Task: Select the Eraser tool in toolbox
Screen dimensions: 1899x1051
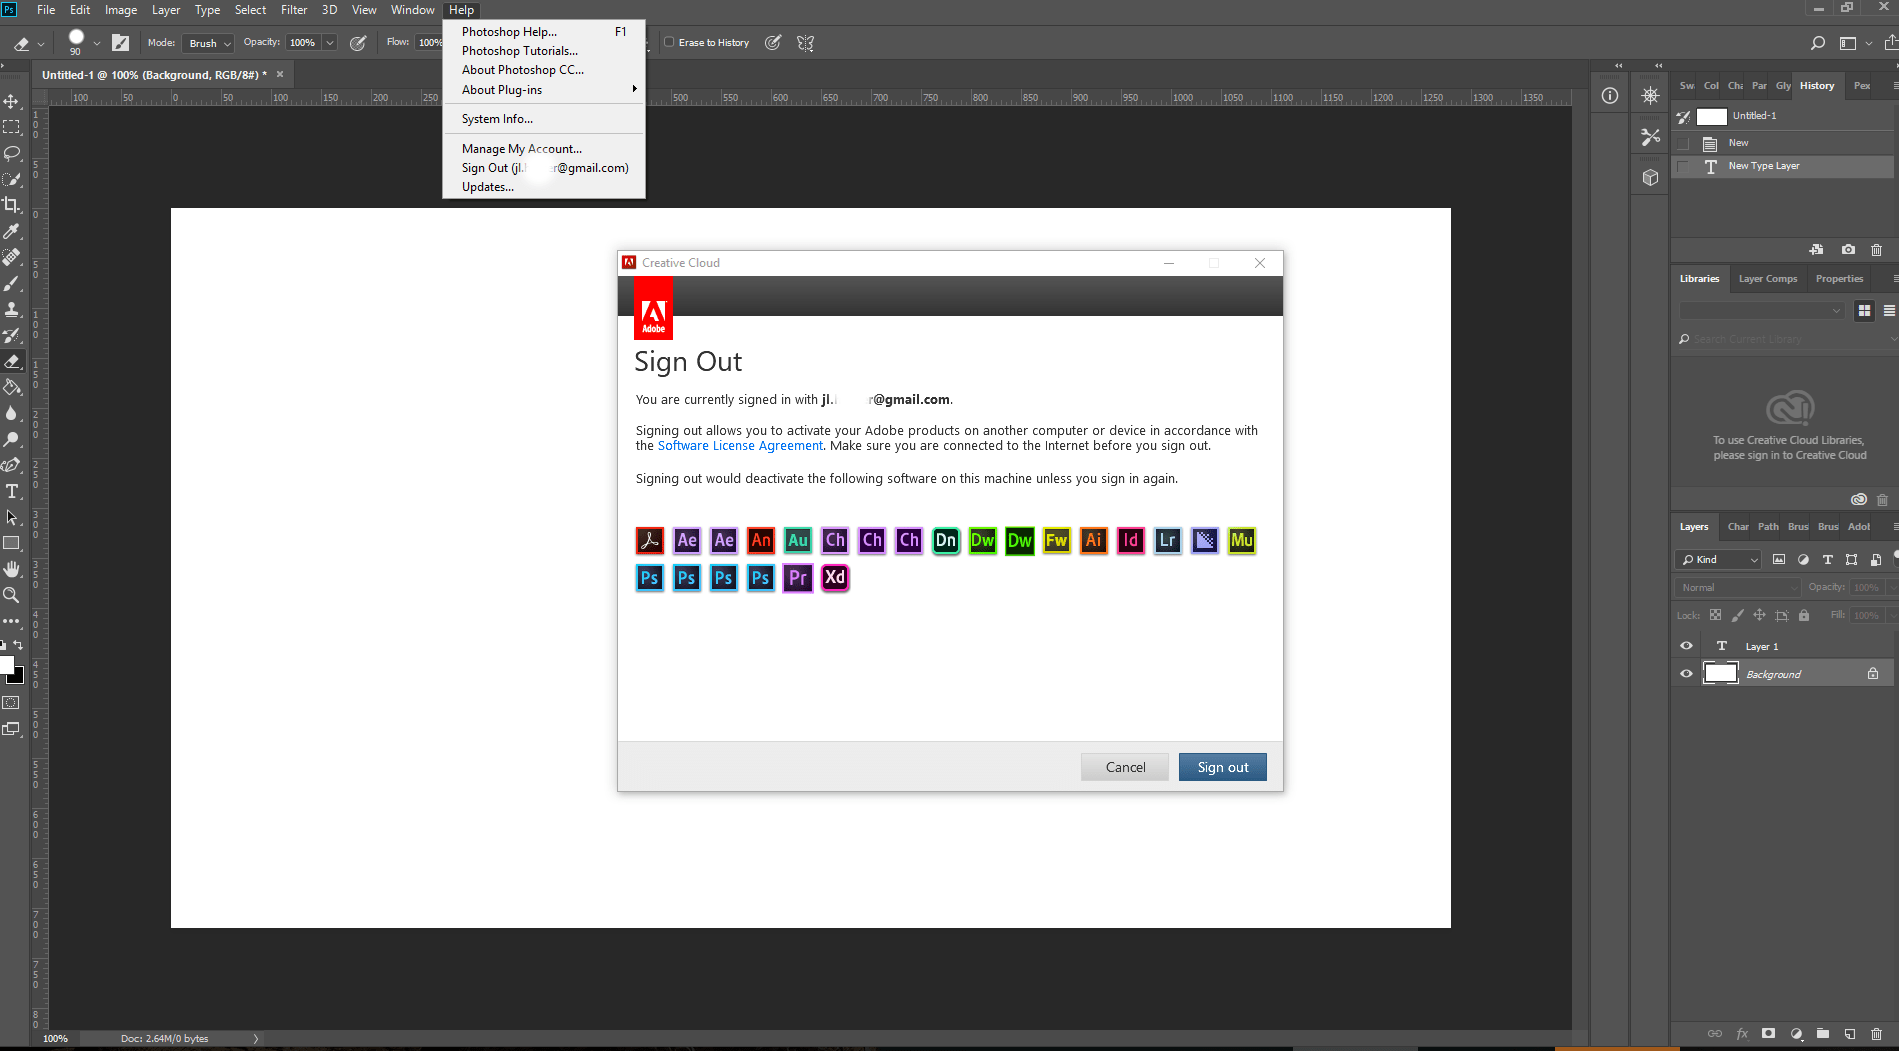Action: coord(12,361)
